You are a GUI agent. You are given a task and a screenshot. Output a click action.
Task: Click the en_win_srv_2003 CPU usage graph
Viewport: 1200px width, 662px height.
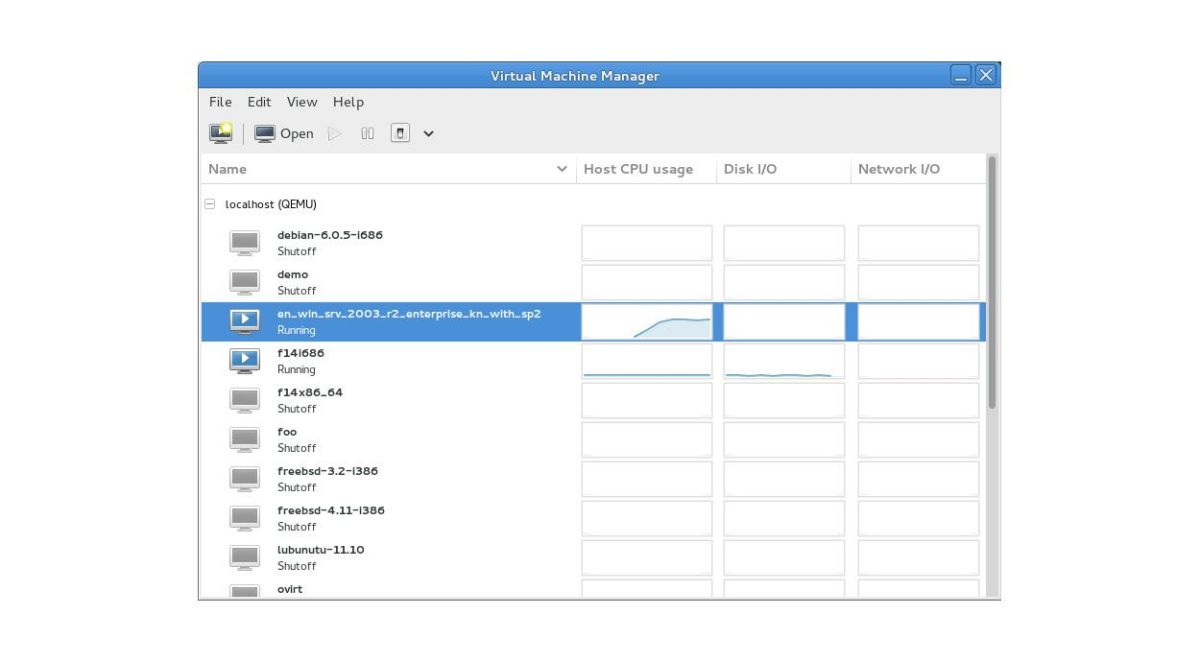tap(645, 321)
